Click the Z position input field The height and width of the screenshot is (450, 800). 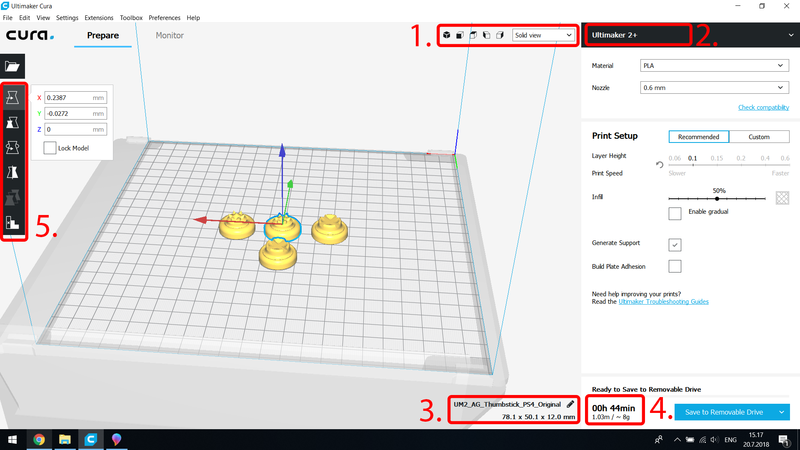pos(76,130)
